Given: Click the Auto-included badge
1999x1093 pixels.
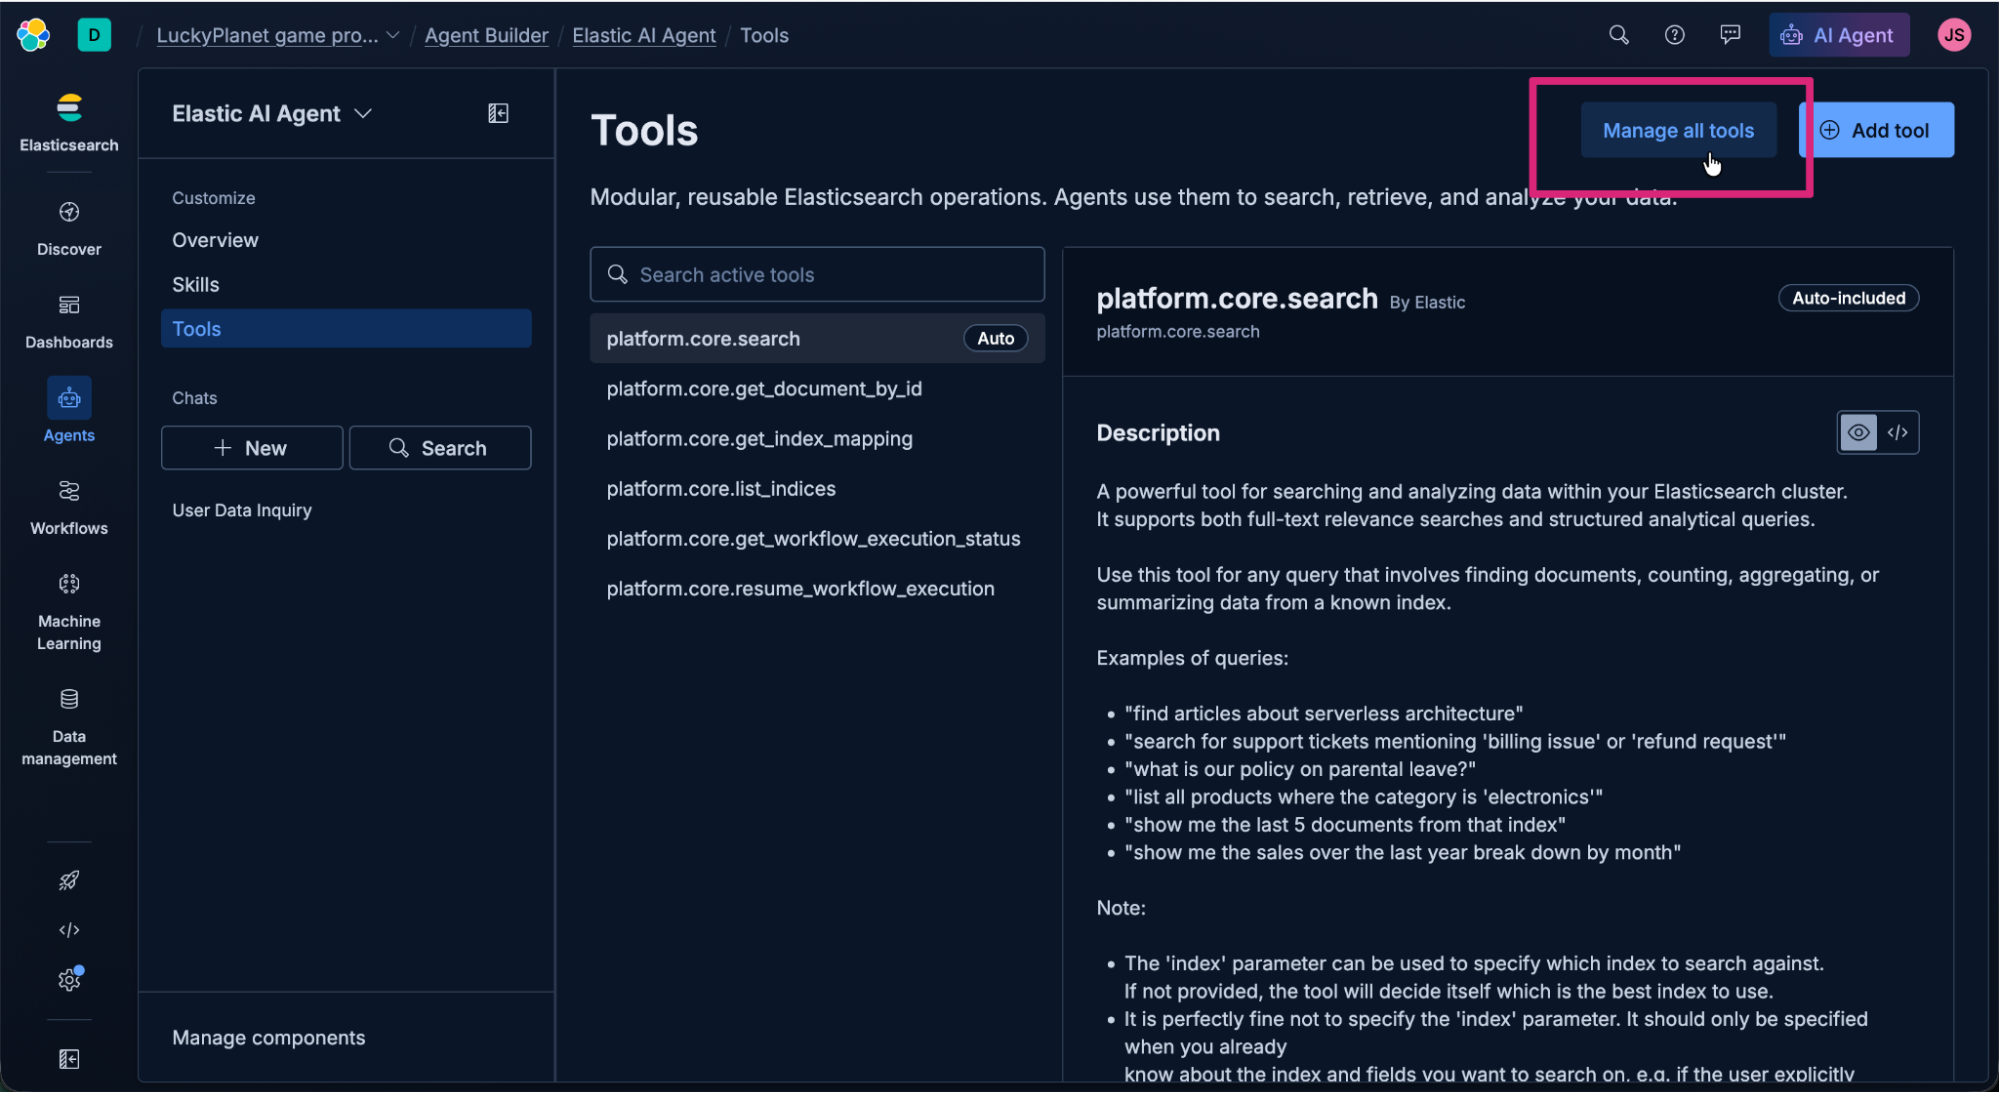Looking at the screenshot, I should [x=1848, y=298].
